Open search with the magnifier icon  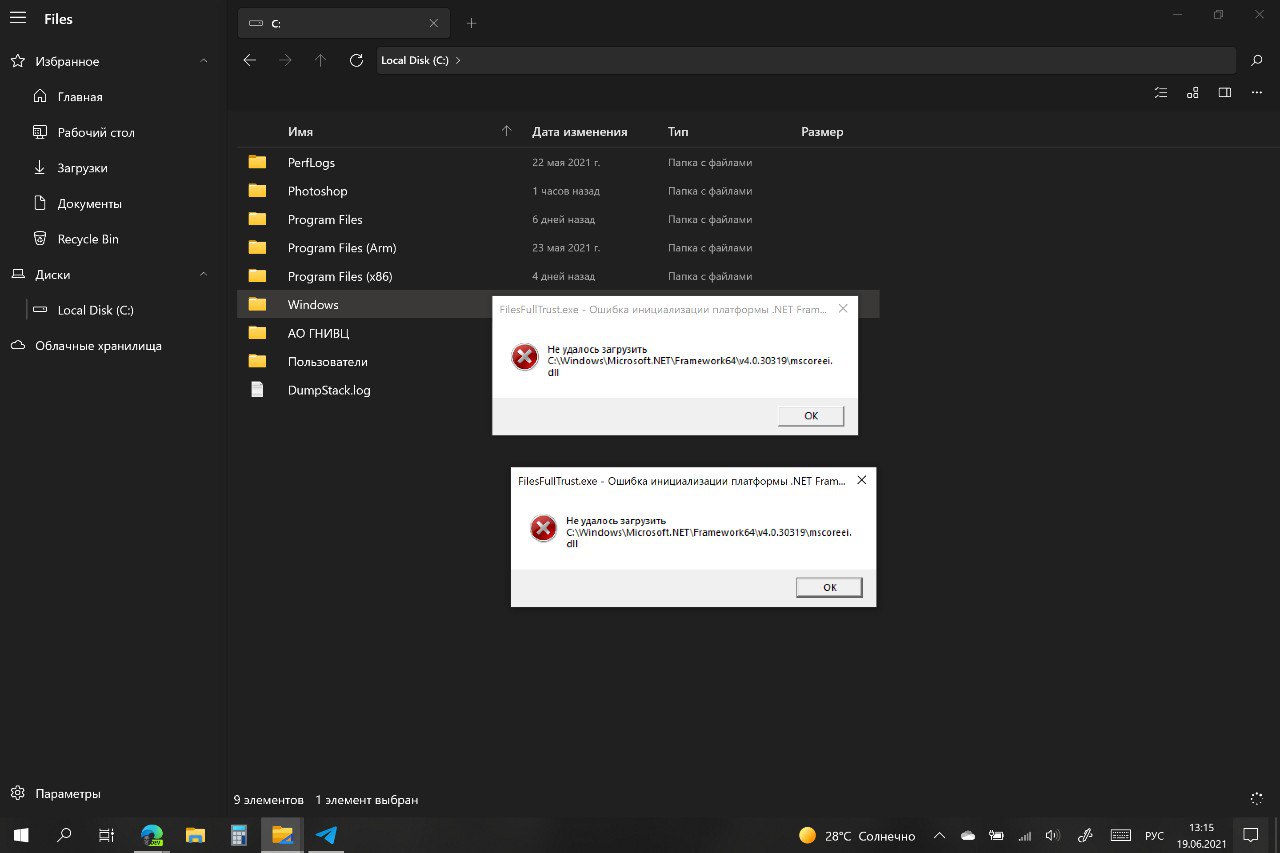pyautogui.click(x=1257, y=61)
